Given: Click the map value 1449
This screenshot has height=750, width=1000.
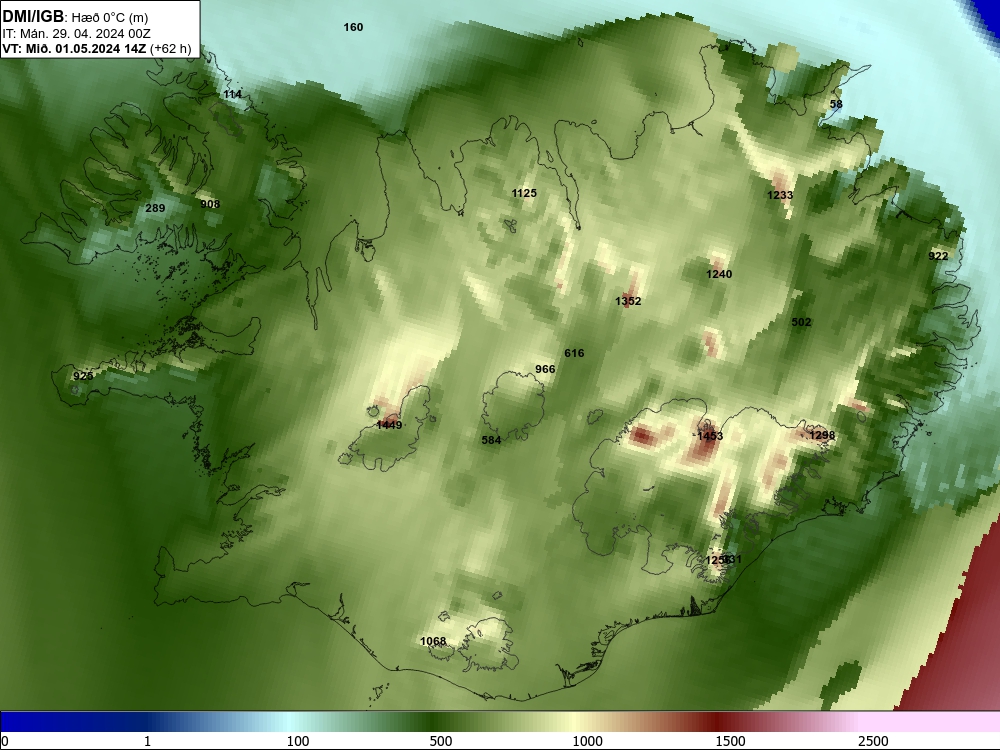Looking at the screenshot, I should tap(389, 425).
